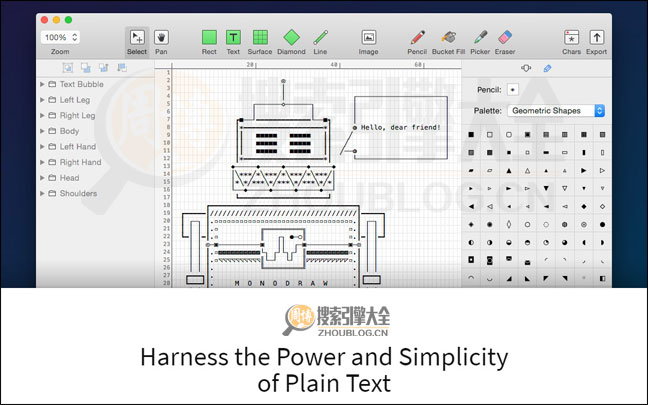Image resolution: width=648 pixels, height=405 pixels.
Task: Expand the Left Hand group
Action: click(42, 147)
